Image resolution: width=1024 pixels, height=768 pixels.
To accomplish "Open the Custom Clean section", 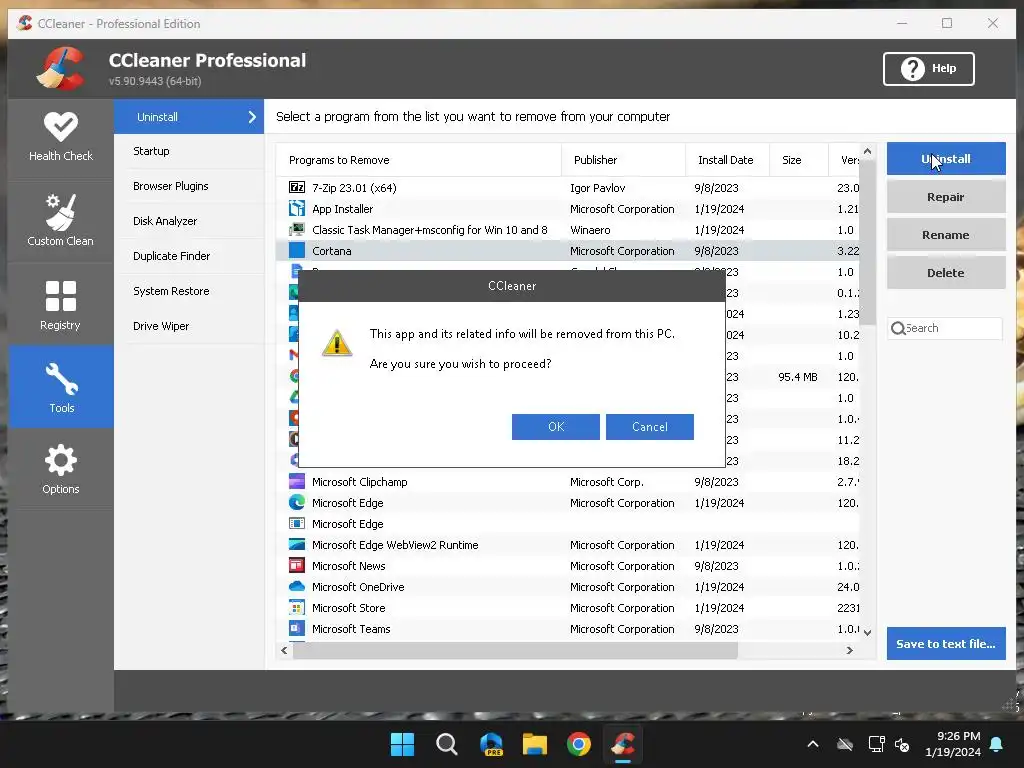I will (x=61, y=221).
